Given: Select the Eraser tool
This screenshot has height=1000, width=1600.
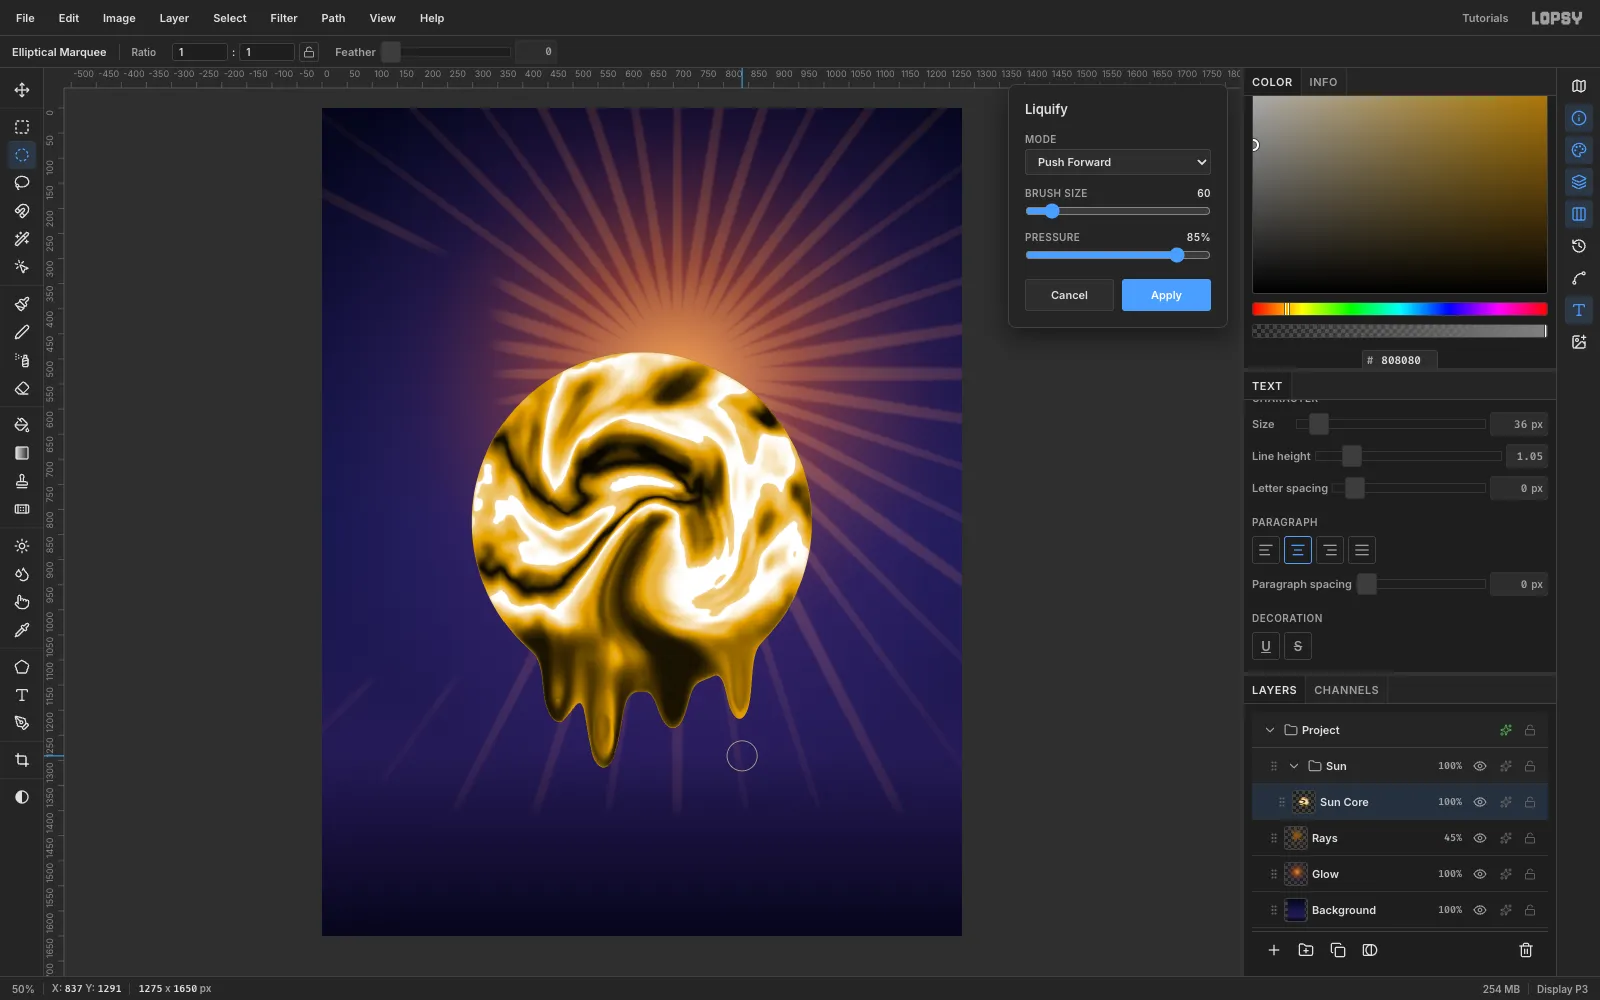Looking at the screenshot, I should tap(22, 388).
